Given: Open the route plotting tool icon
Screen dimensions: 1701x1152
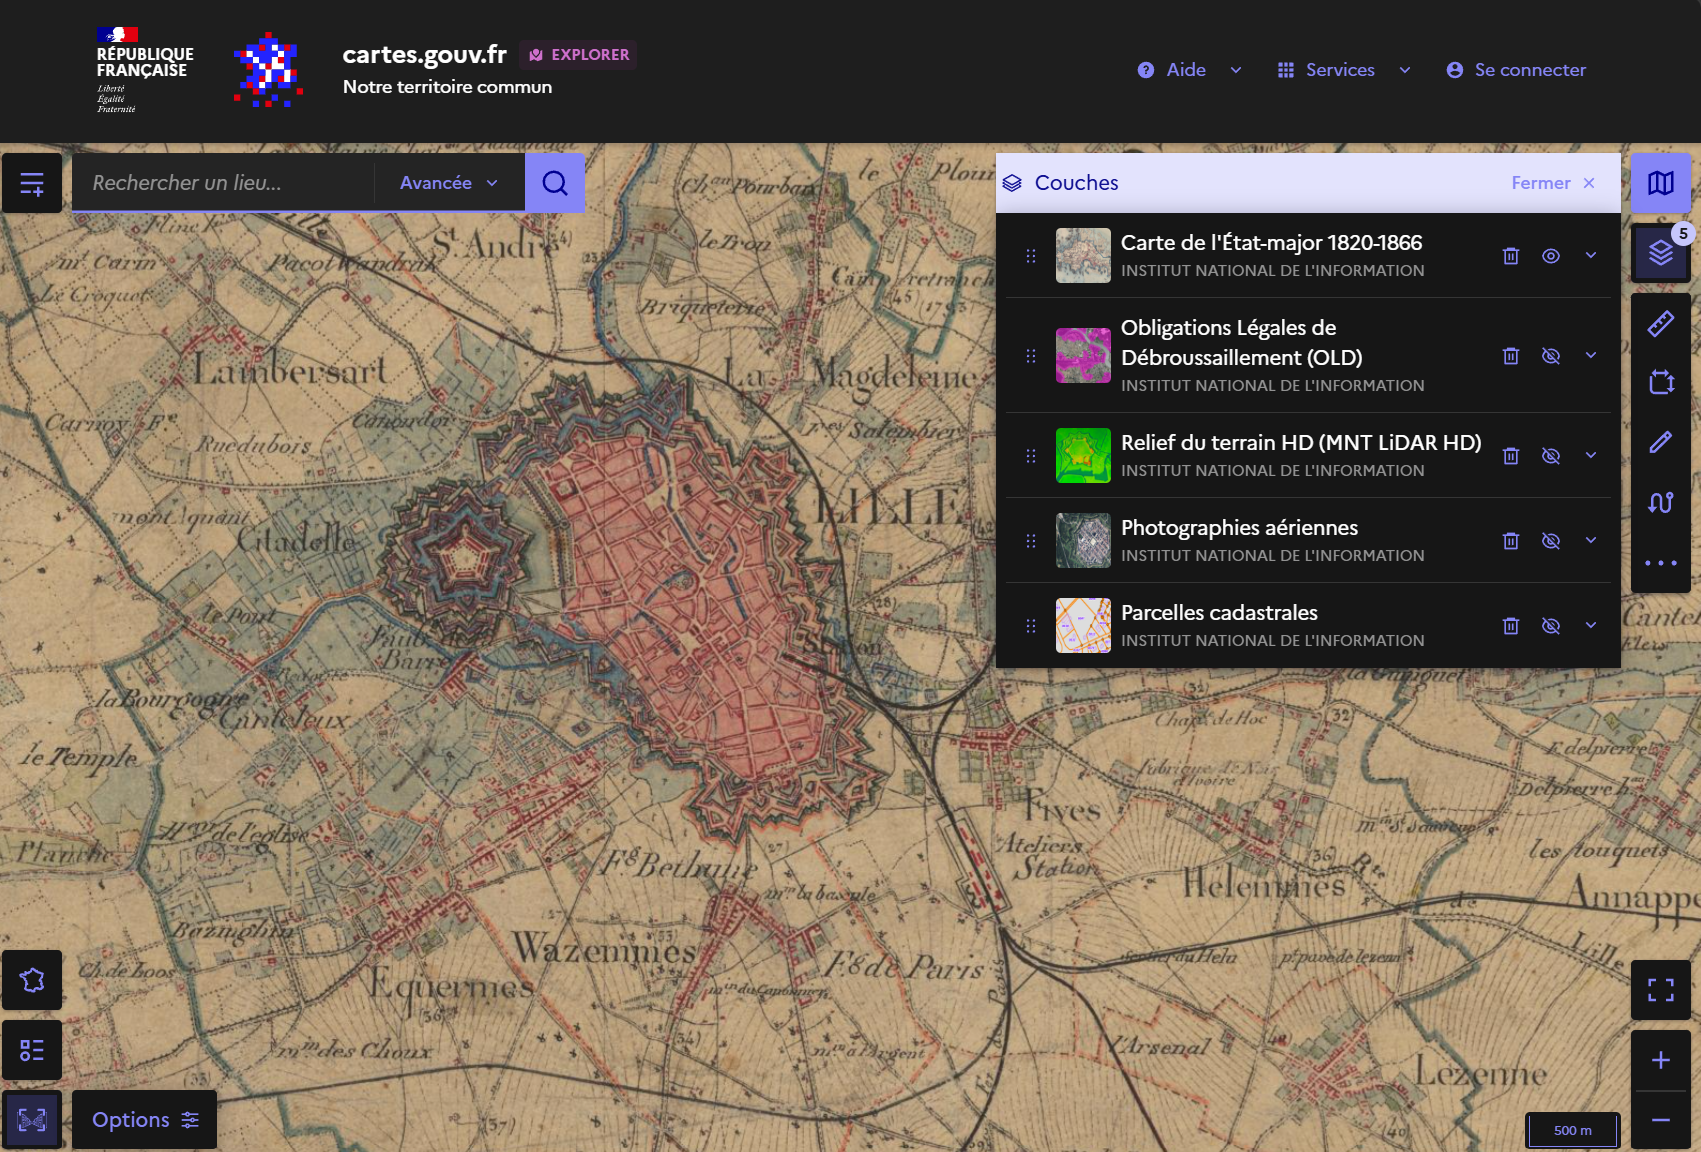Looking at the screenshot, I should coord(1661,502).
